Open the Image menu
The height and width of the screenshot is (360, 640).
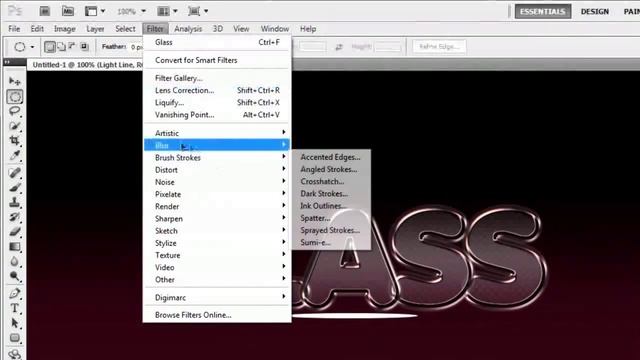pyautogui.click(x=64, y=29)
